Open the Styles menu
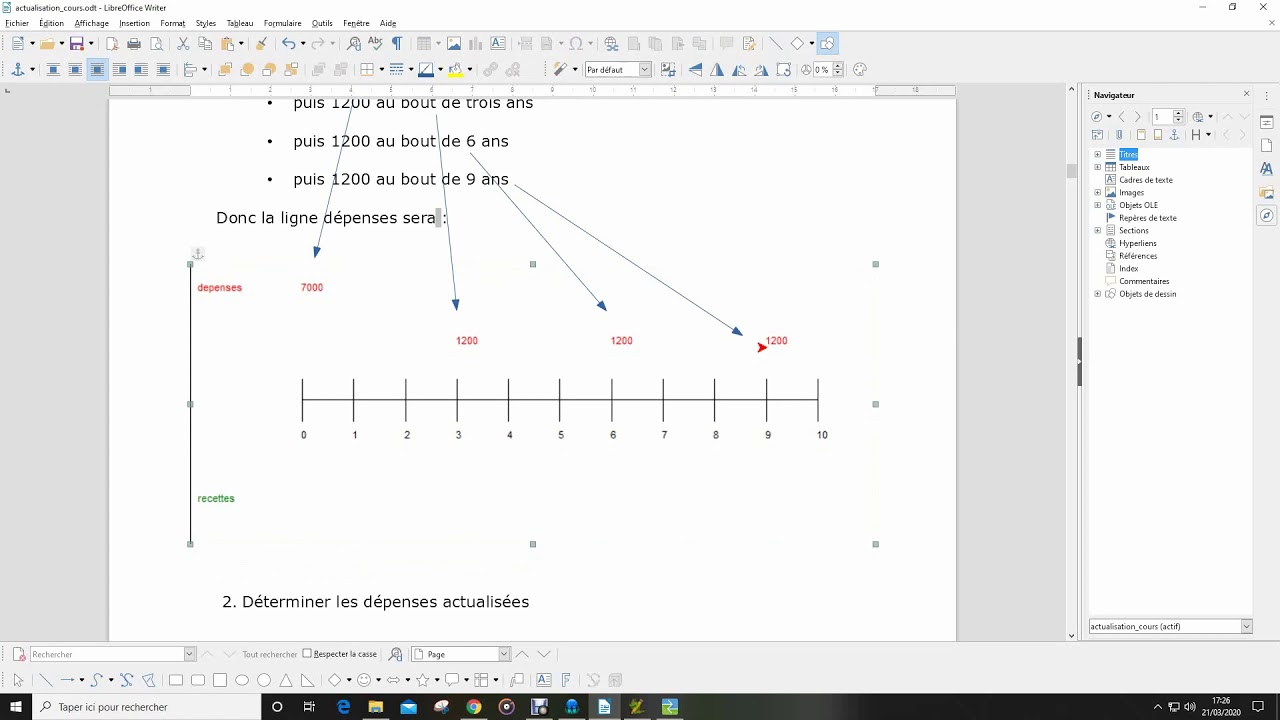The width and height of the screenshot is (1280, 720). [x=206, y=23]
